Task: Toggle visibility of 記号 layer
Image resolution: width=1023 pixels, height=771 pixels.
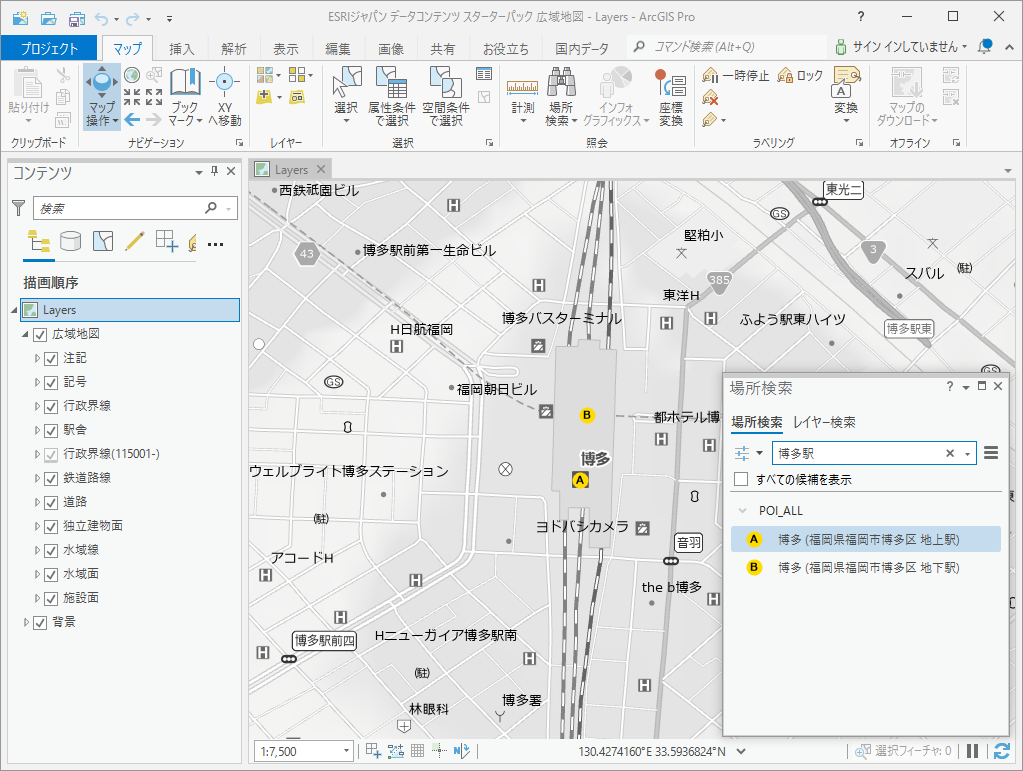Action: click(51, 383)
